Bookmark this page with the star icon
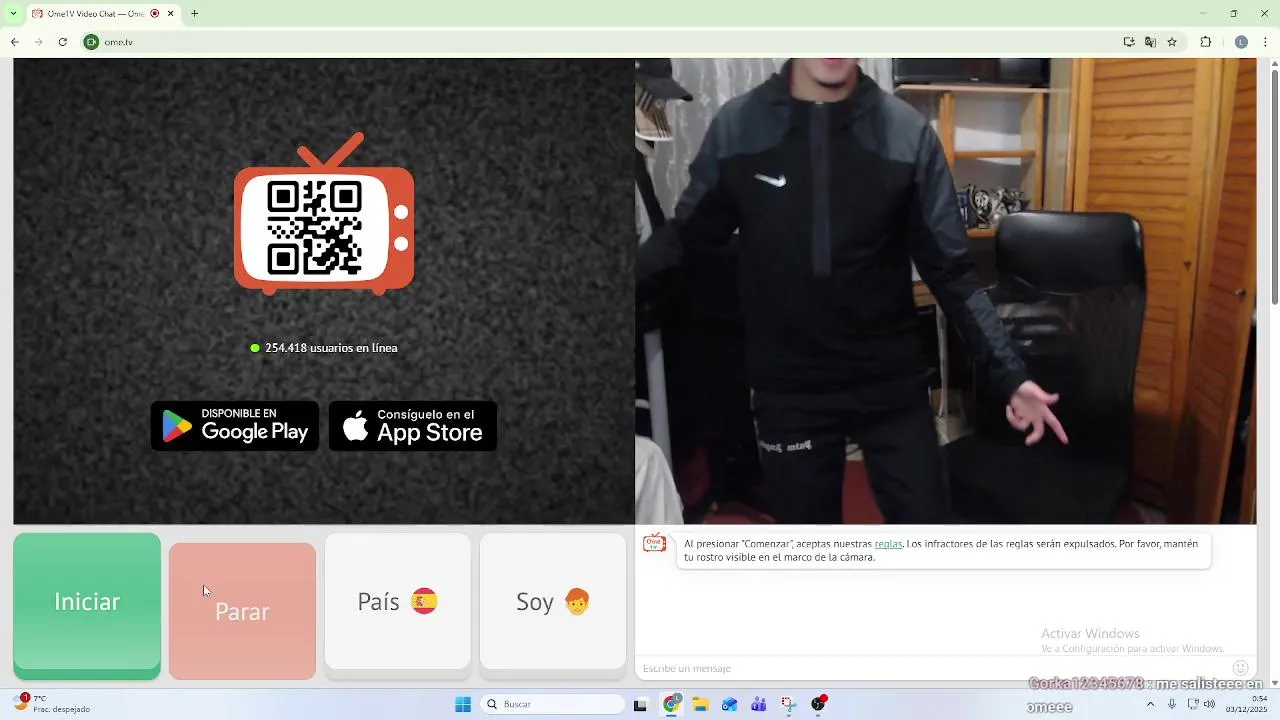1280x720 pixels. click(1172, 42)
